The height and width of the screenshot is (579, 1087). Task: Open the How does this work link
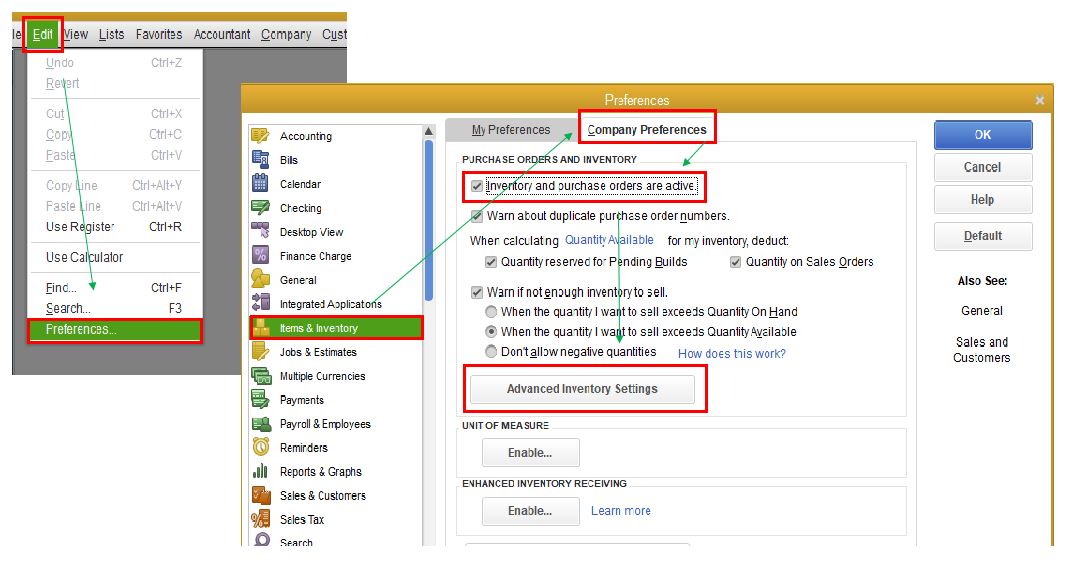(x=731, y=354)
